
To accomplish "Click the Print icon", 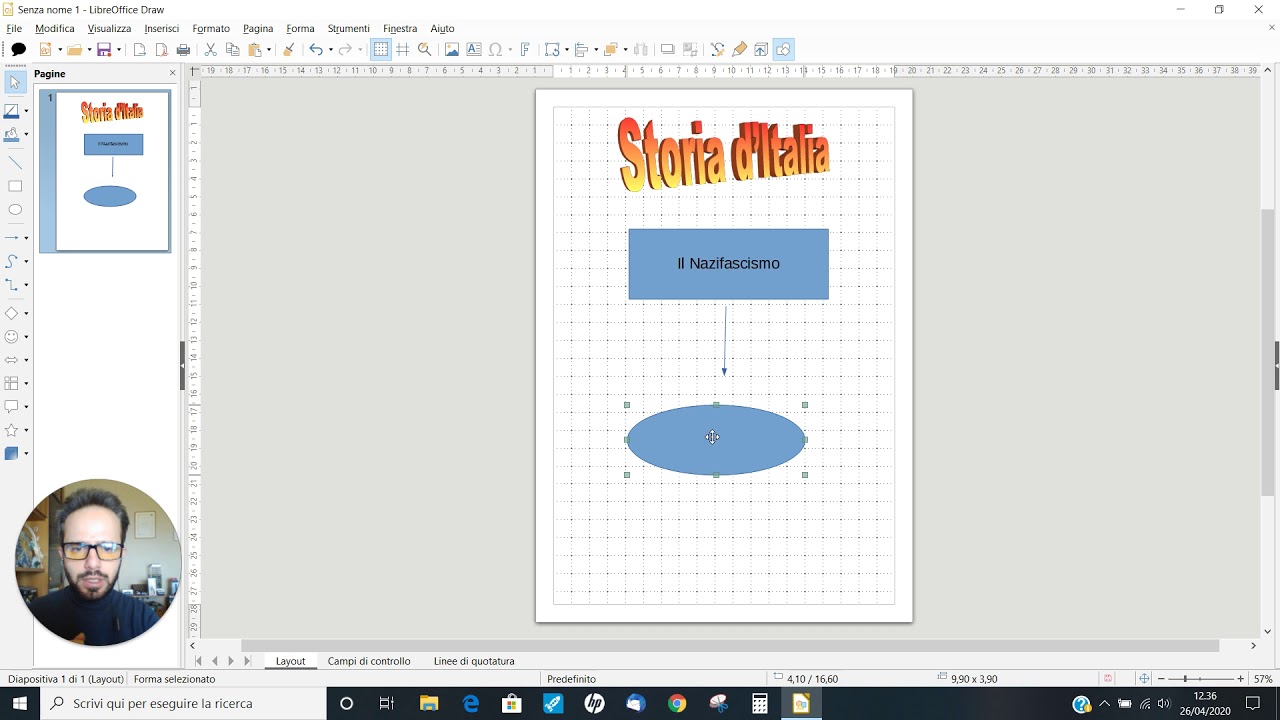I will [x=183, y=49].
